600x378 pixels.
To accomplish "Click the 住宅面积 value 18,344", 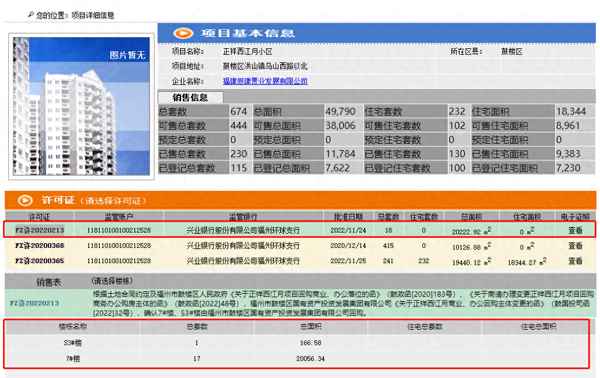I will pos(571,111).
